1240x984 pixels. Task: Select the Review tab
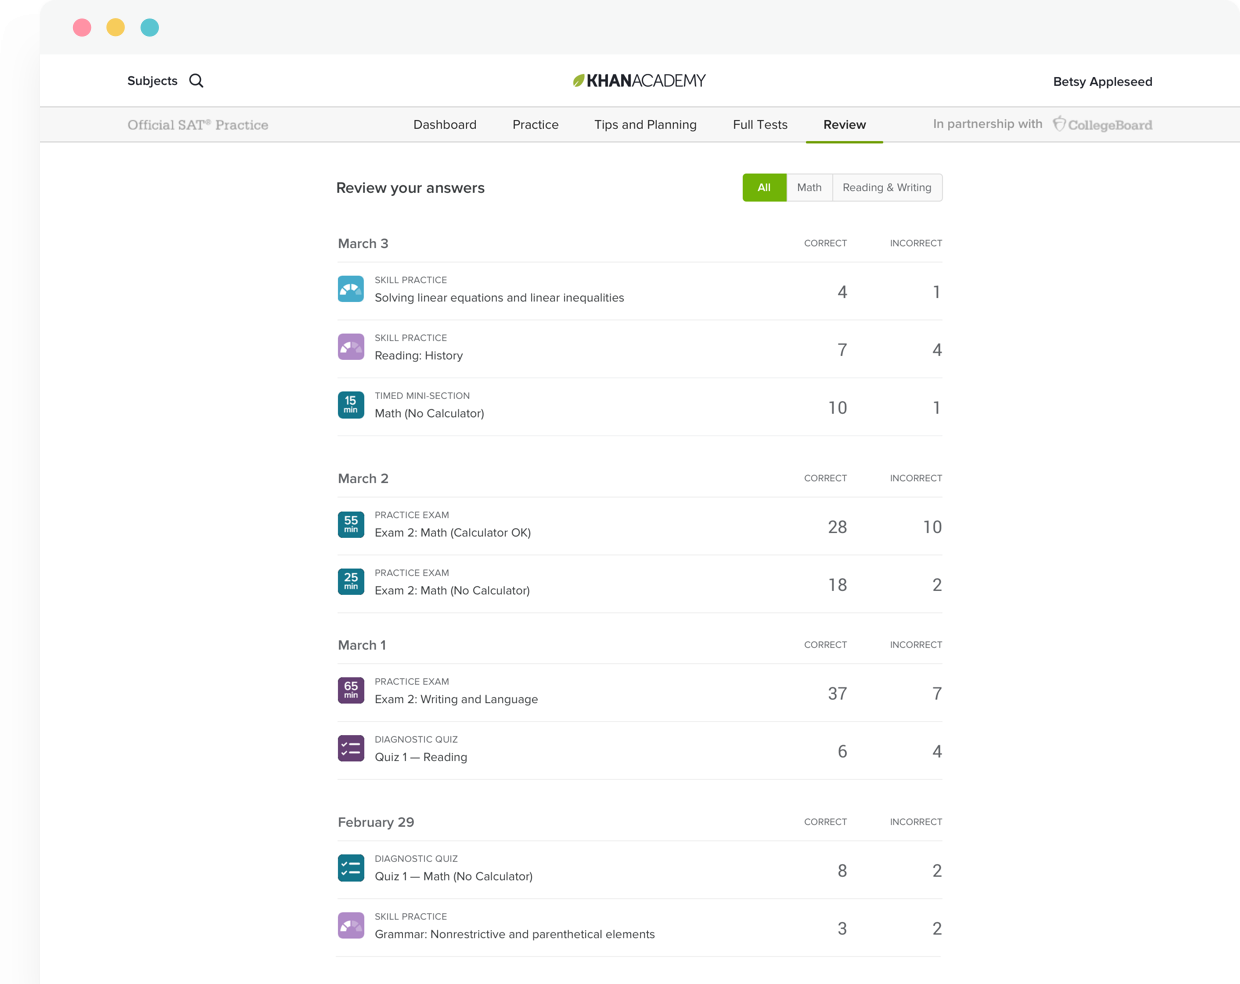point(844,125)
